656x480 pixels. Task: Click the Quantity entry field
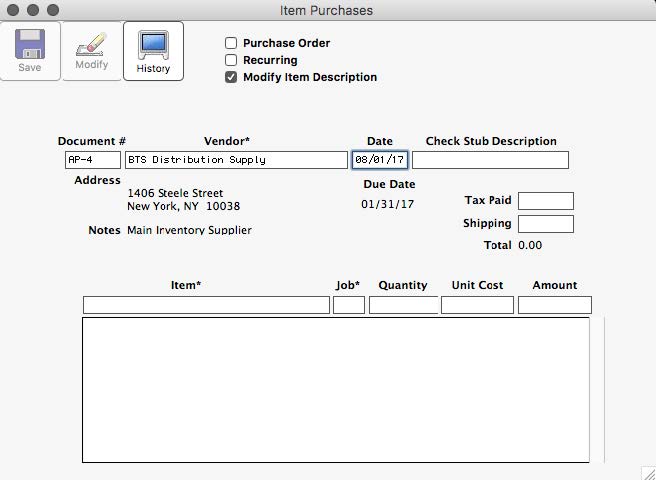[403, 305]
